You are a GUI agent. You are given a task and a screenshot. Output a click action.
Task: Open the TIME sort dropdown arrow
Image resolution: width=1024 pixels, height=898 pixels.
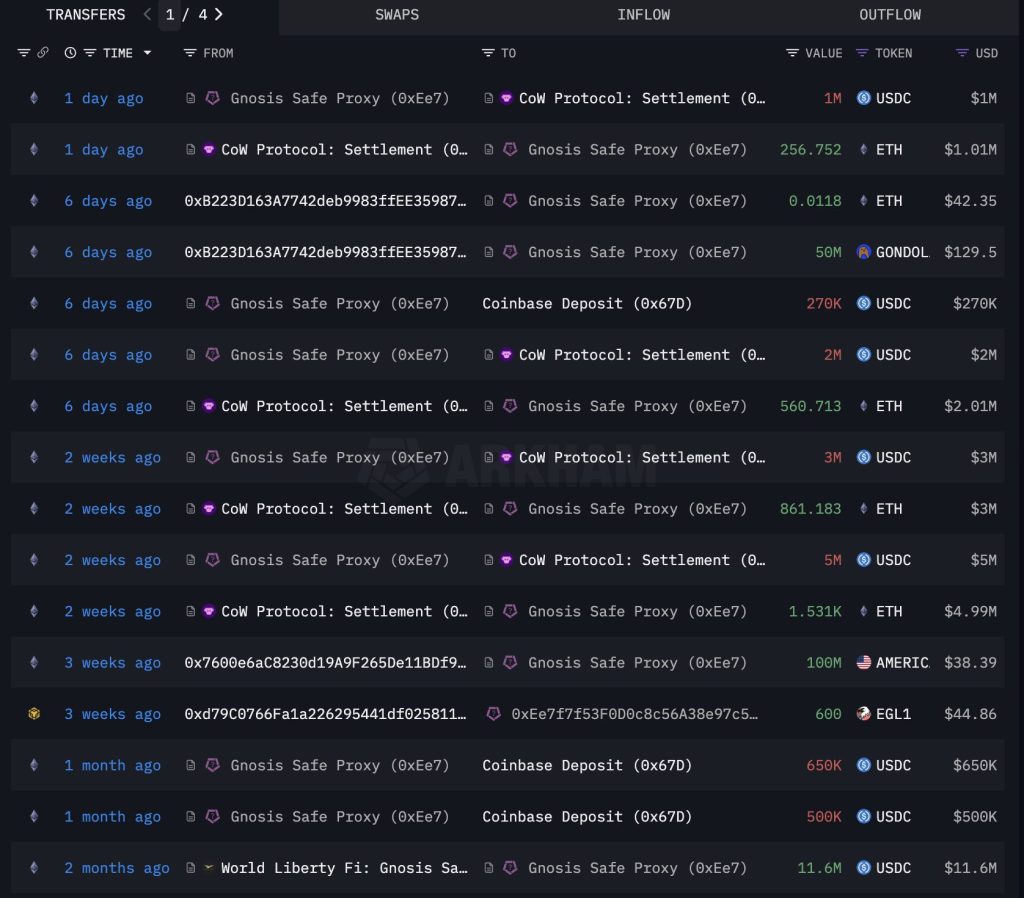(148, 53)
